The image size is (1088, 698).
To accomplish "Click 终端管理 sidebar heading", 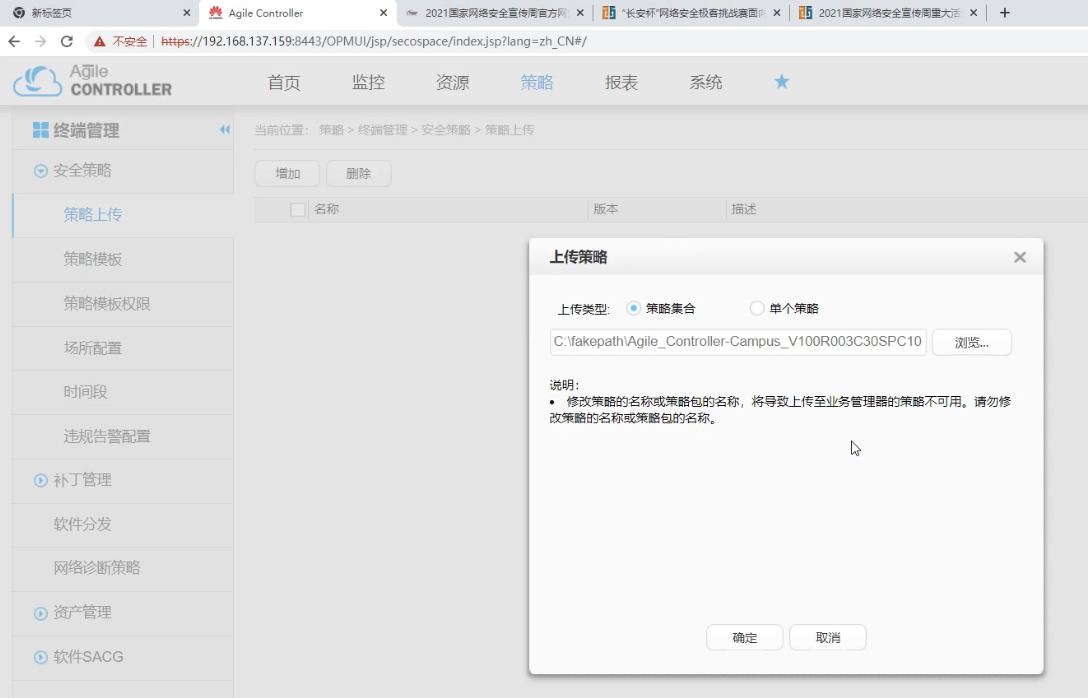I will point(86,130).
